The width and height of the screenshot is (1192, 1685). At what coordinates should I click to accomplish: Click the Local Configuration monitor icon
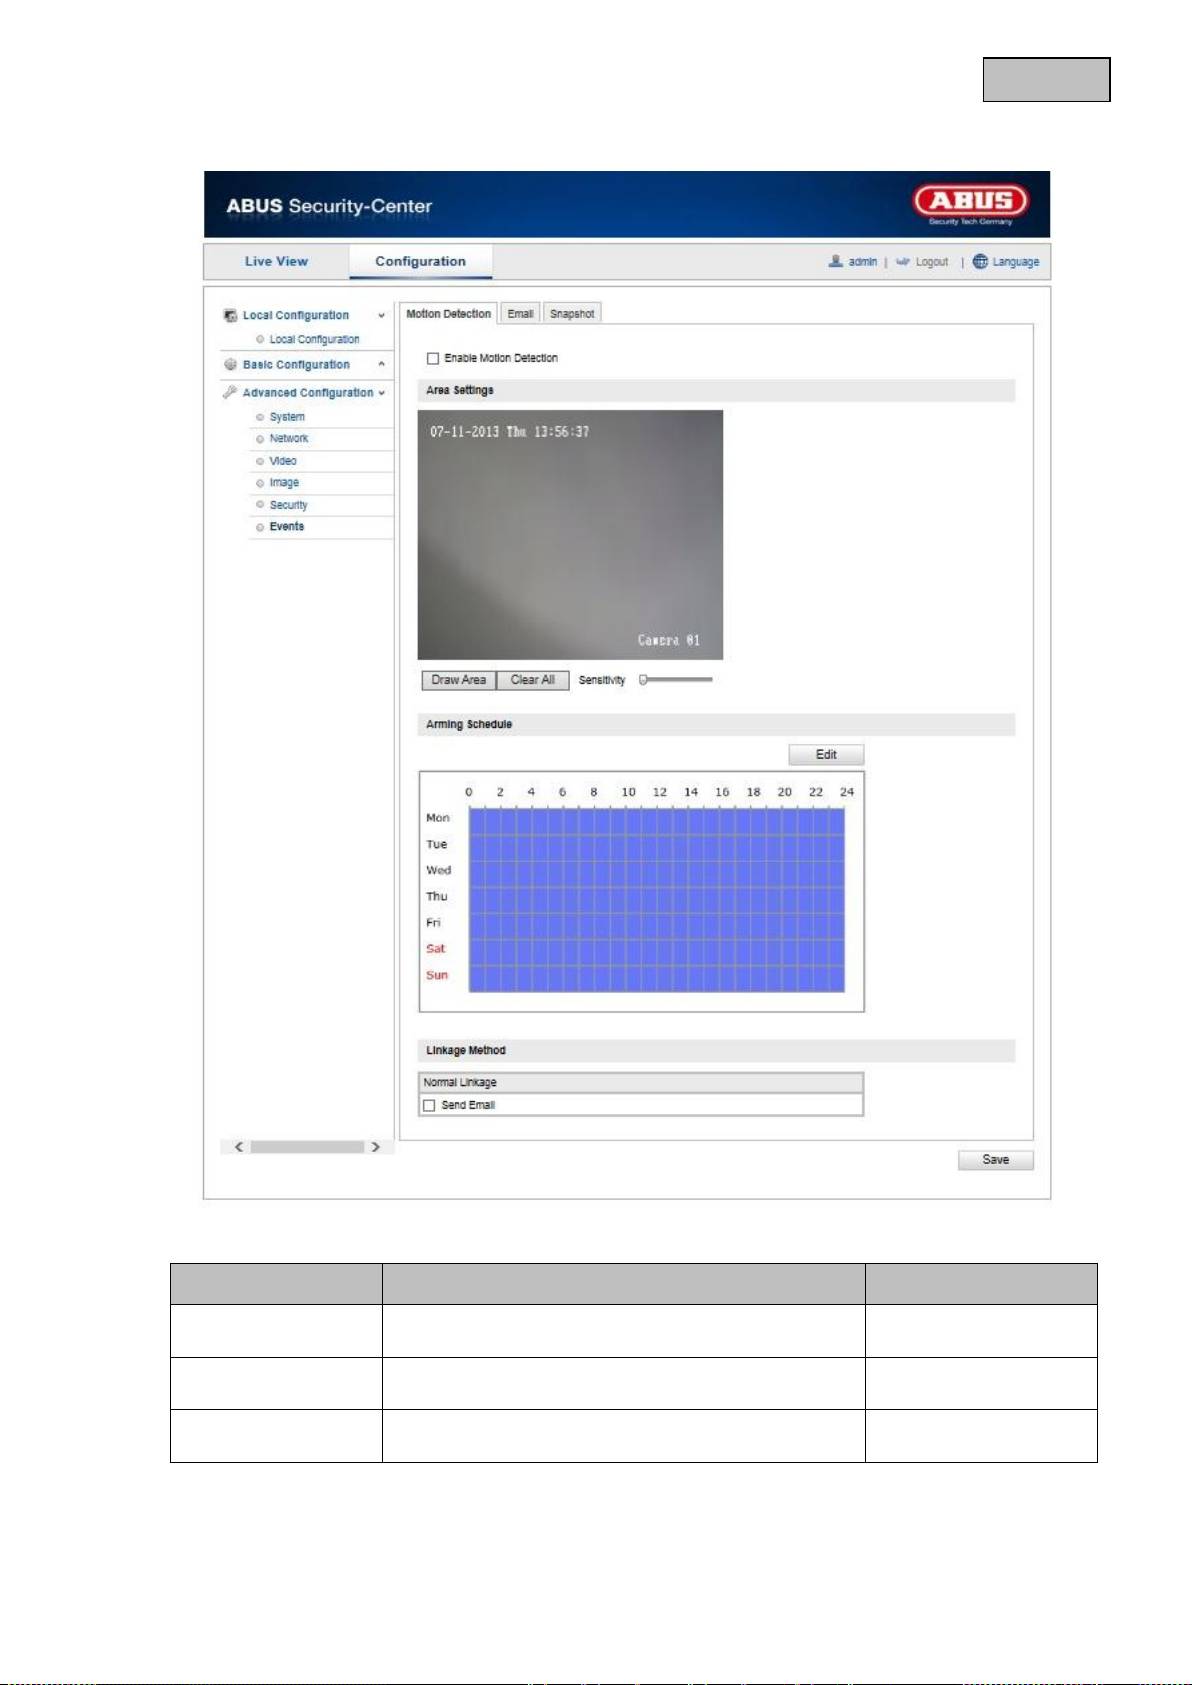coord(230,316)
